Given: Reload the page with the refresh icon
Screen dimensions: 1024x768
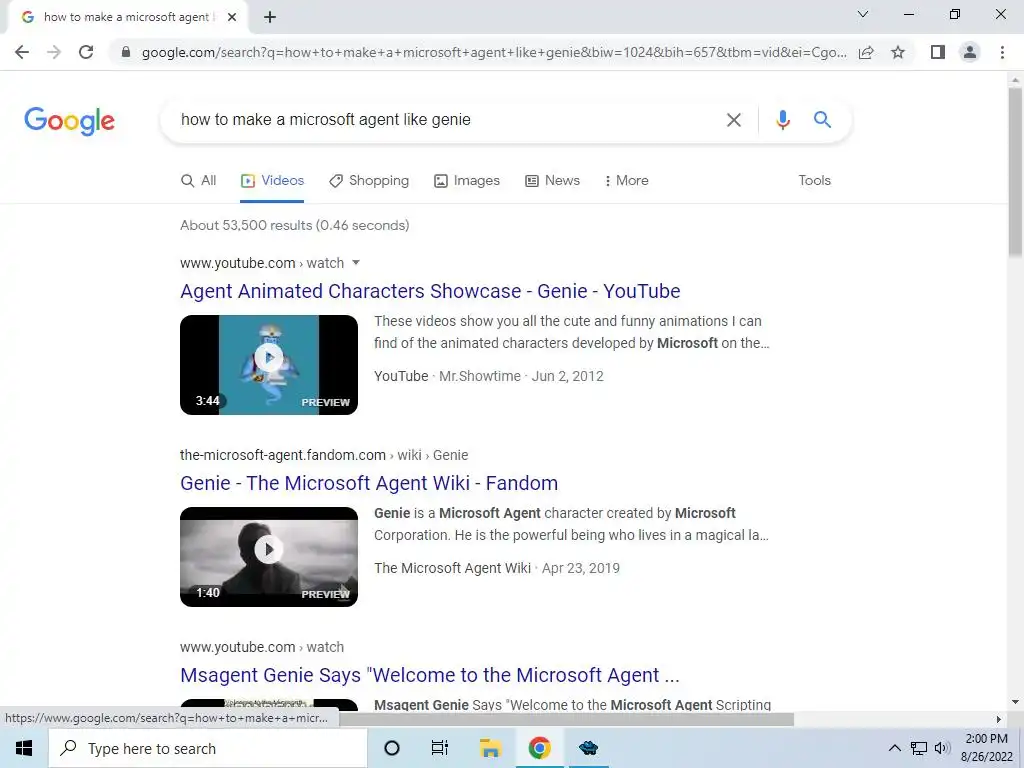Looking at the screenshot, I should point(86,52).
